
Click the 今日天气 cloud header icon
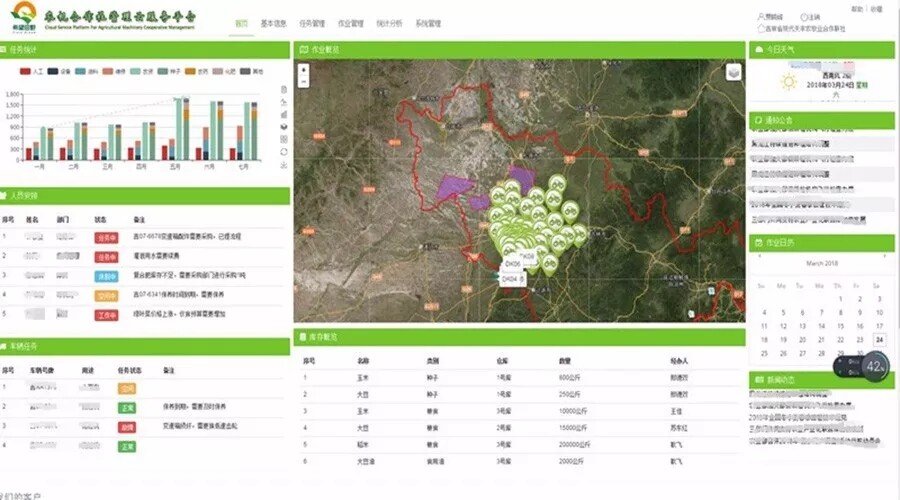pos(759,50)
